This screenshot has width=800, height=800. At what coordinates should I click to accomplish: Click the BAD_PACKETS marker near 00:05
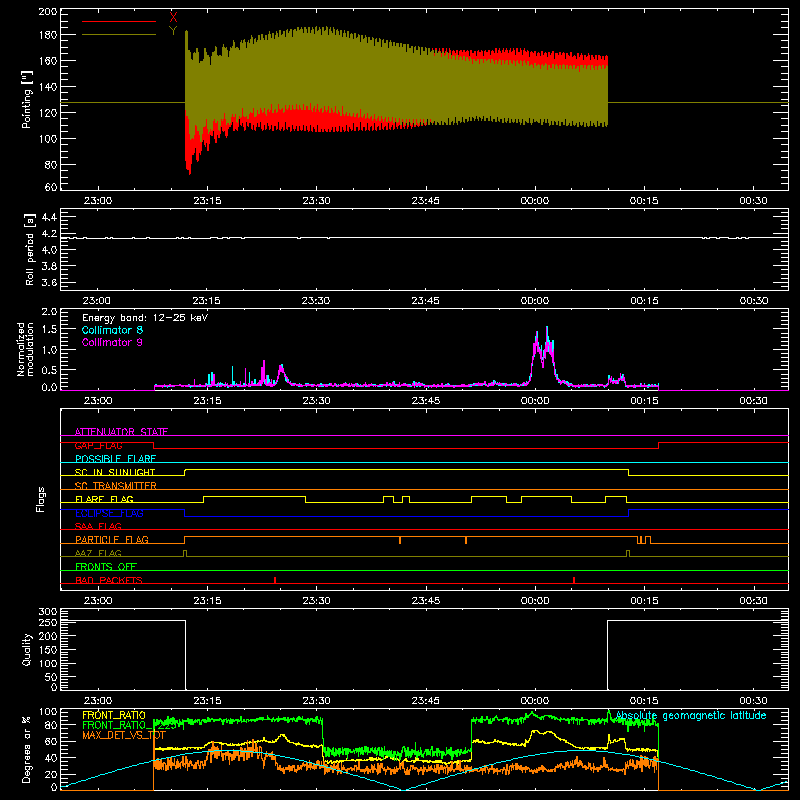coord(574,580)
